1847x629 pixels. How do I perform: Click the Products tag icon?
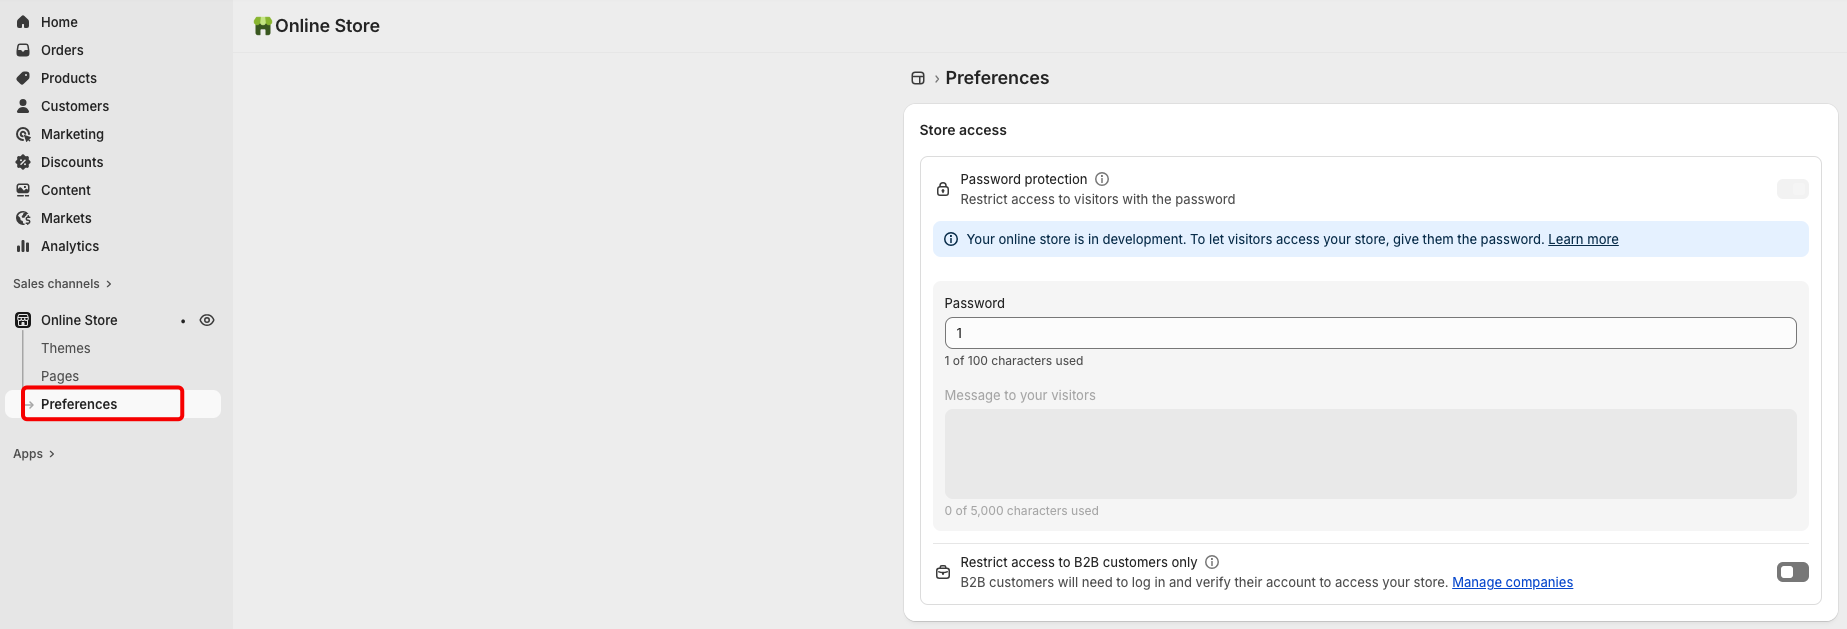(x=23, y=78)
